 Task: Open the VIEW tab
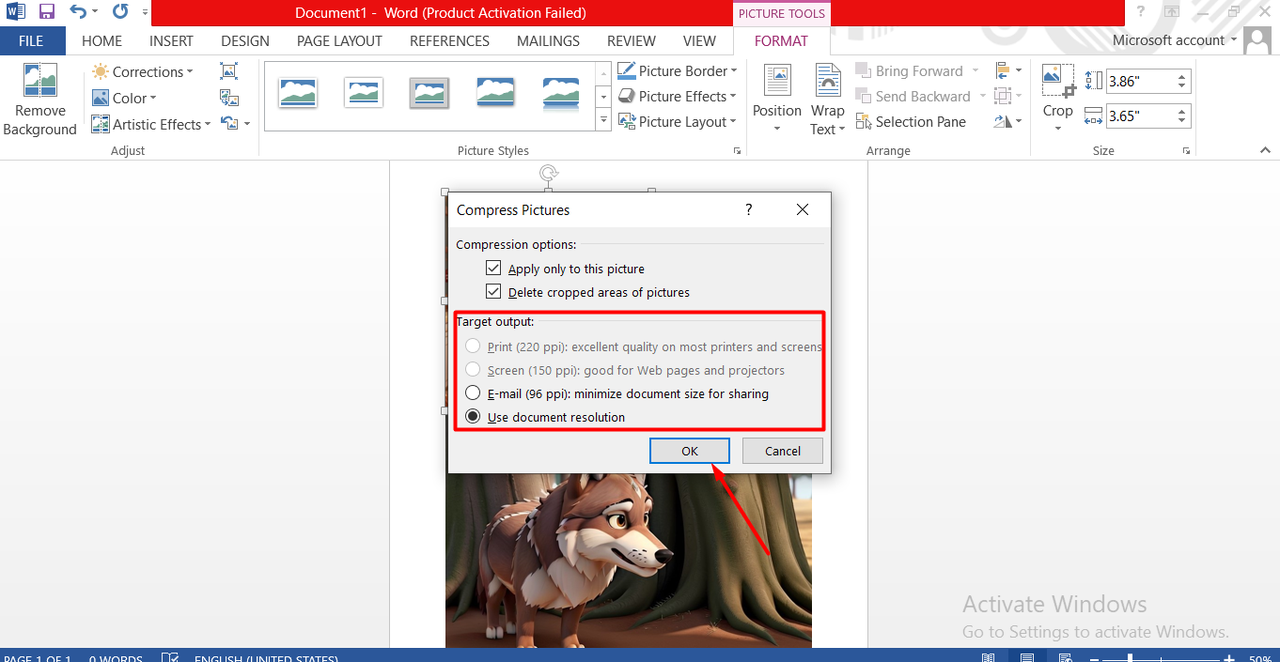(699, 41)
